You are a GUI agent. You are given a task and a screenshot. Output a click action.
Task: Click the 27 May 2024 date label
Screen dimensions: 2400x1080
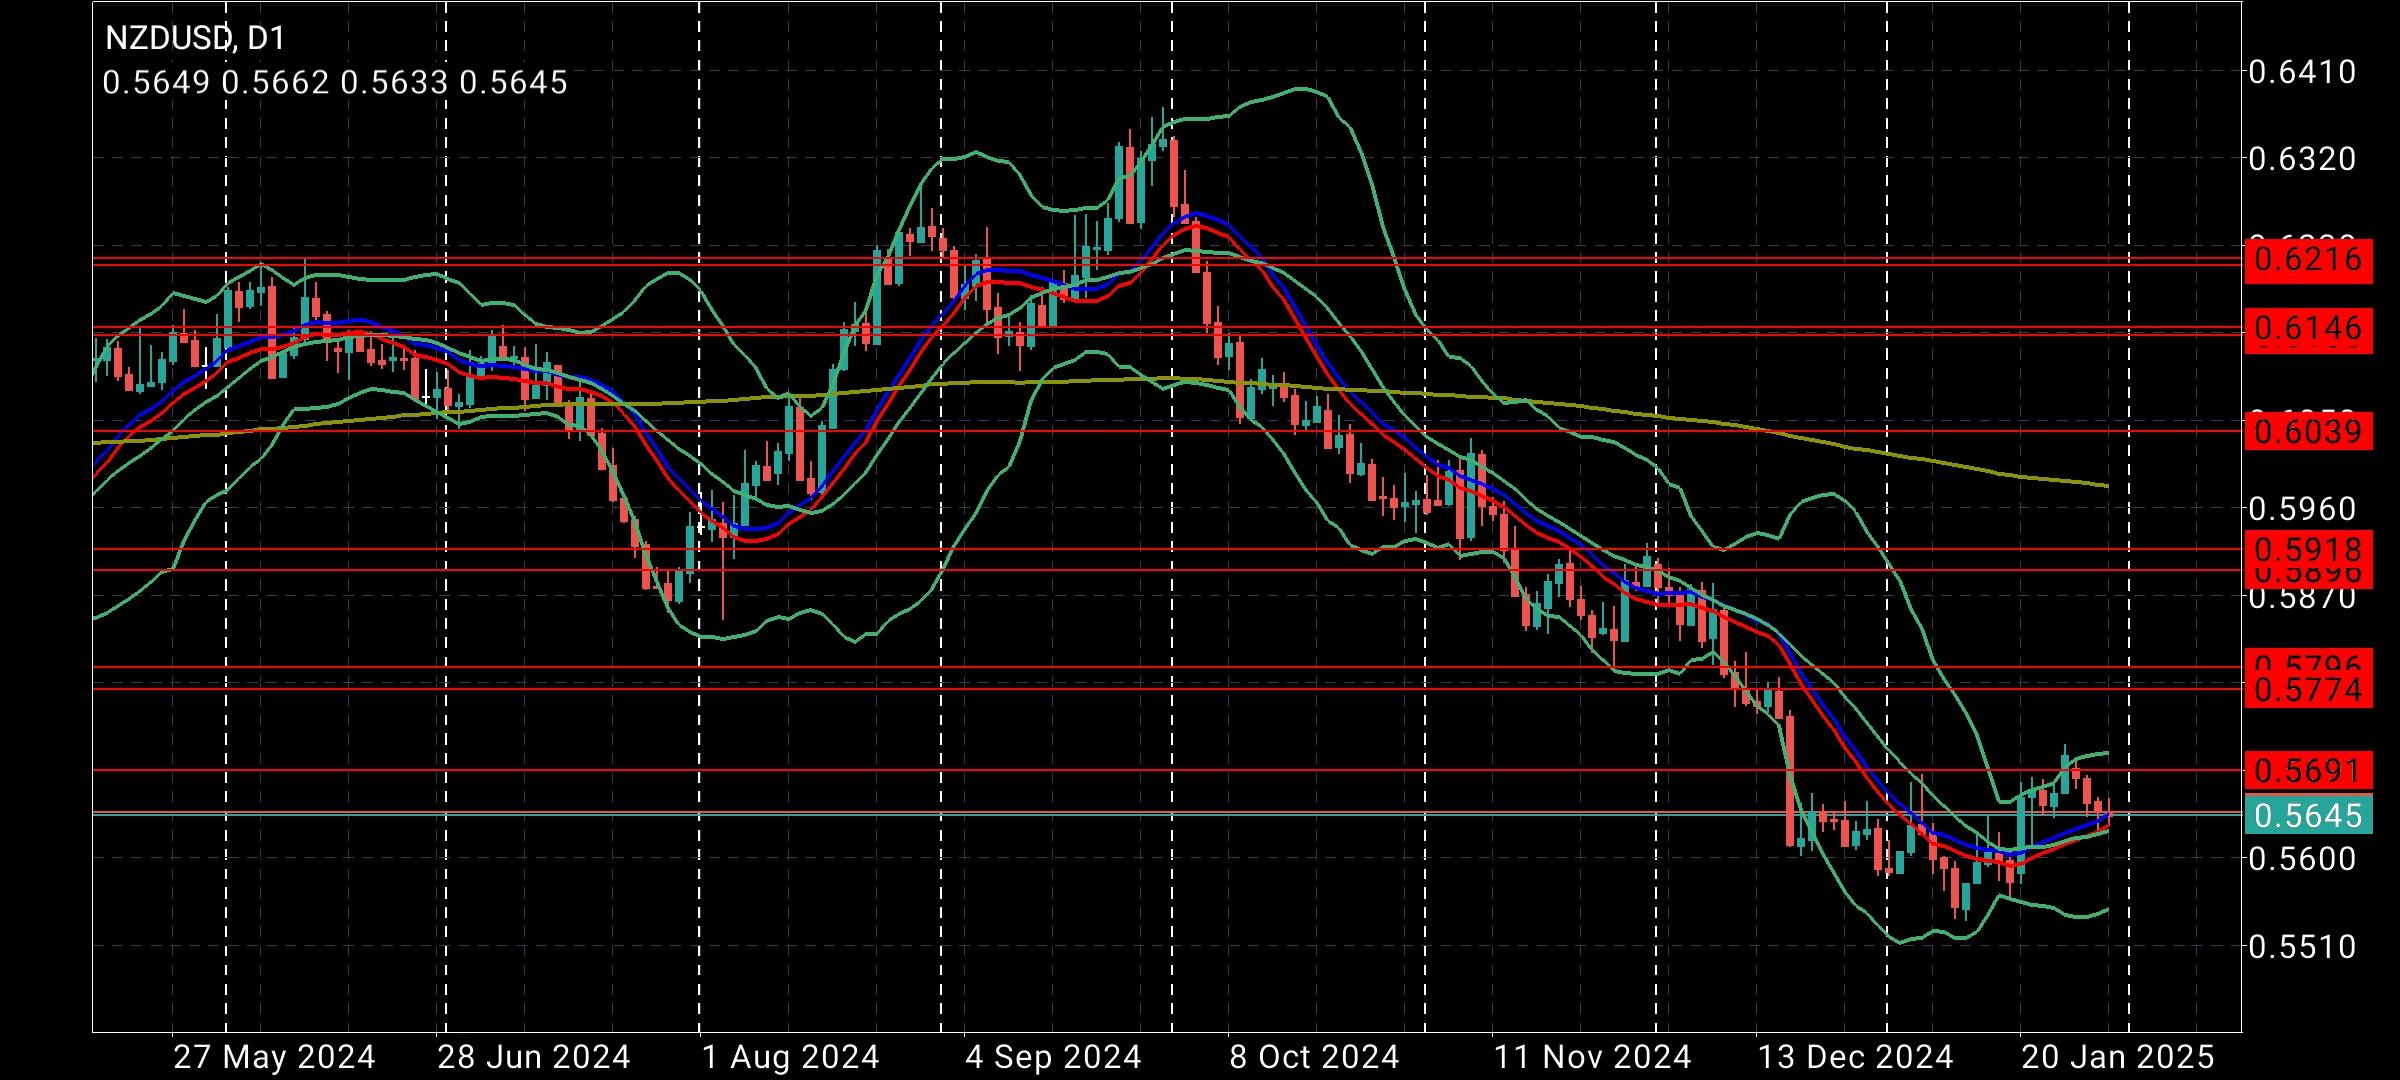pyautogui.click(x=274, y=1057)
